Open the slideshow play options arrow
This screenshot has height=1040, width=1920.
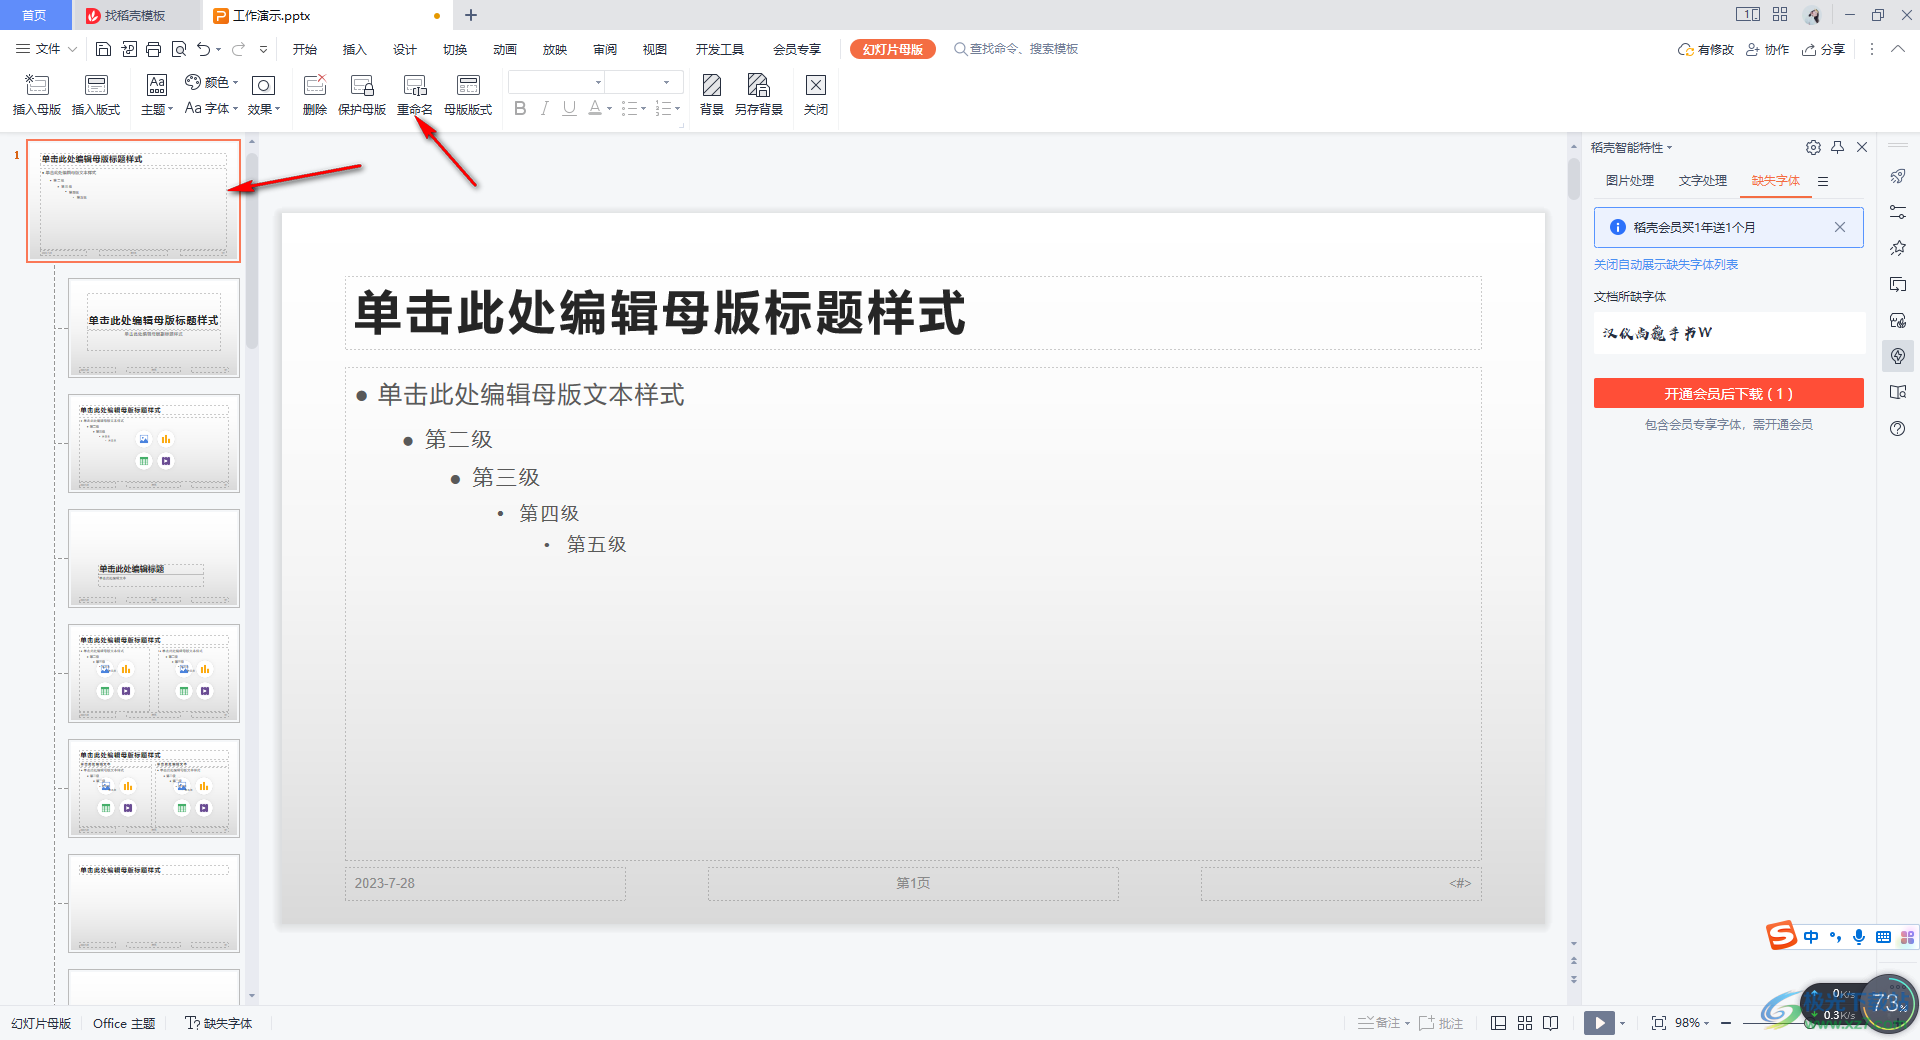[x=1623, y=1023]
